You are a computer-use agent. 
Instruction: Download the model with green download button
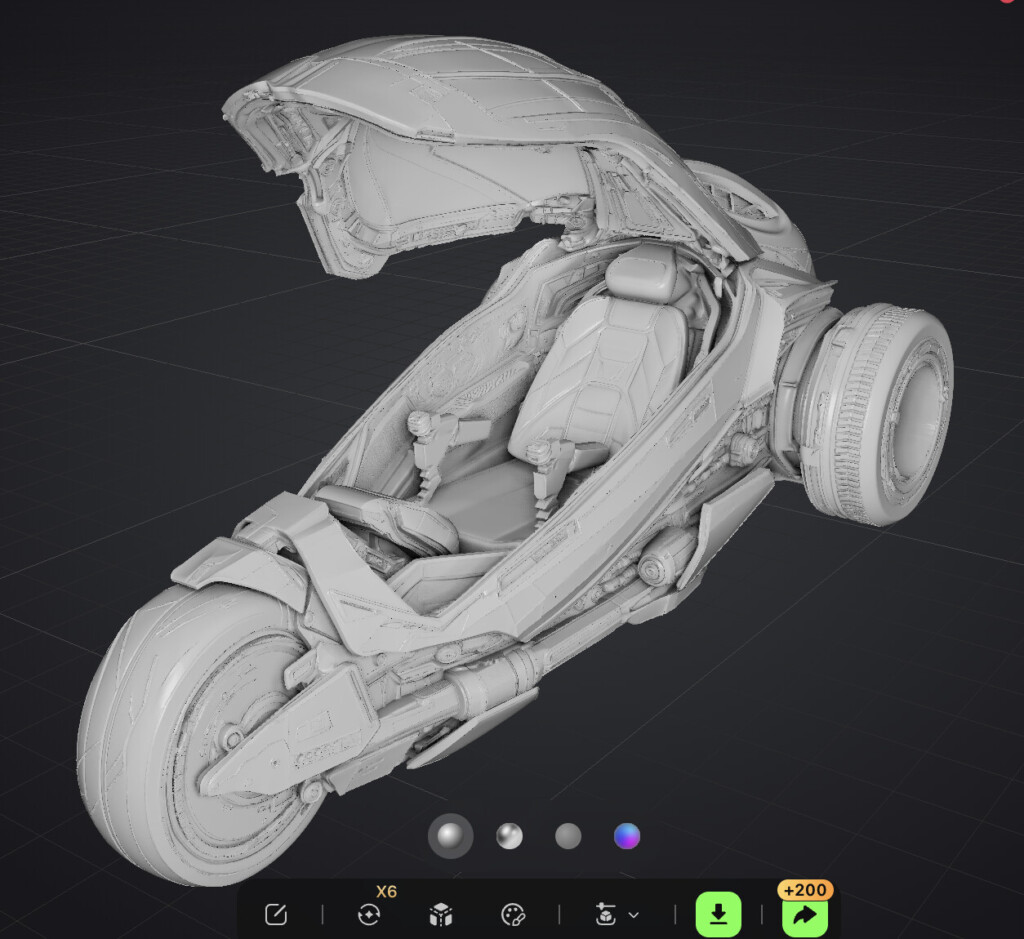tap(718, 914)
